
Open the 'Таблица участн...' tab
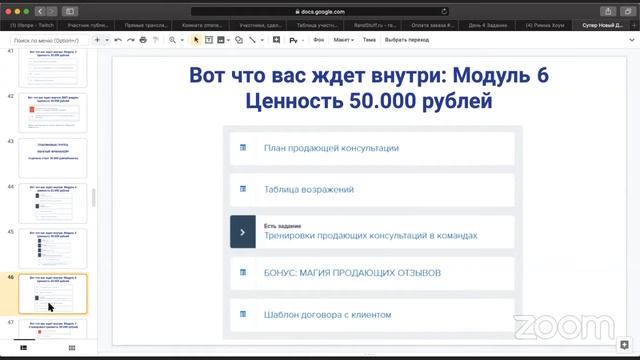(x=317, y=25)
